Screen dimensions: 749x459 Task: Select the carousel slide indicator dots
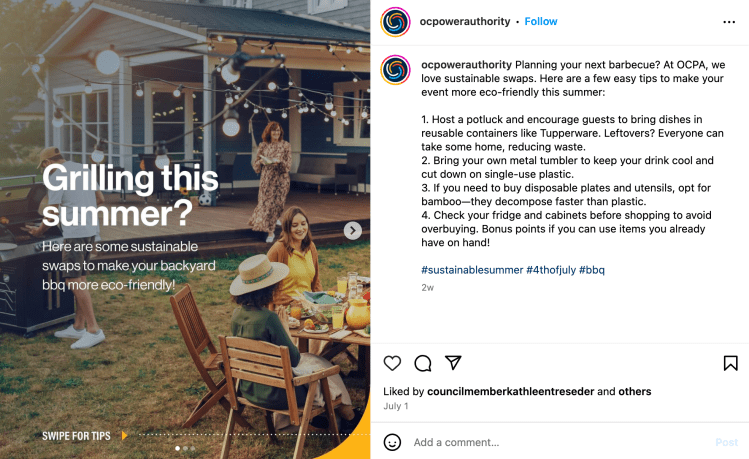click(186, 448)
